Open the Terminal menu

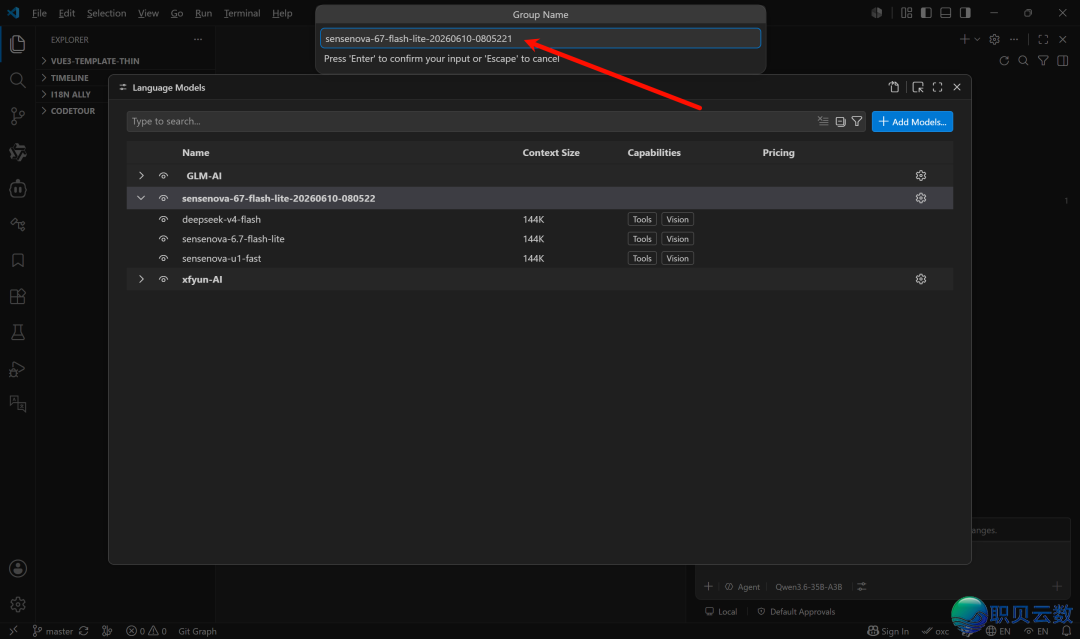tap(242, 13)
